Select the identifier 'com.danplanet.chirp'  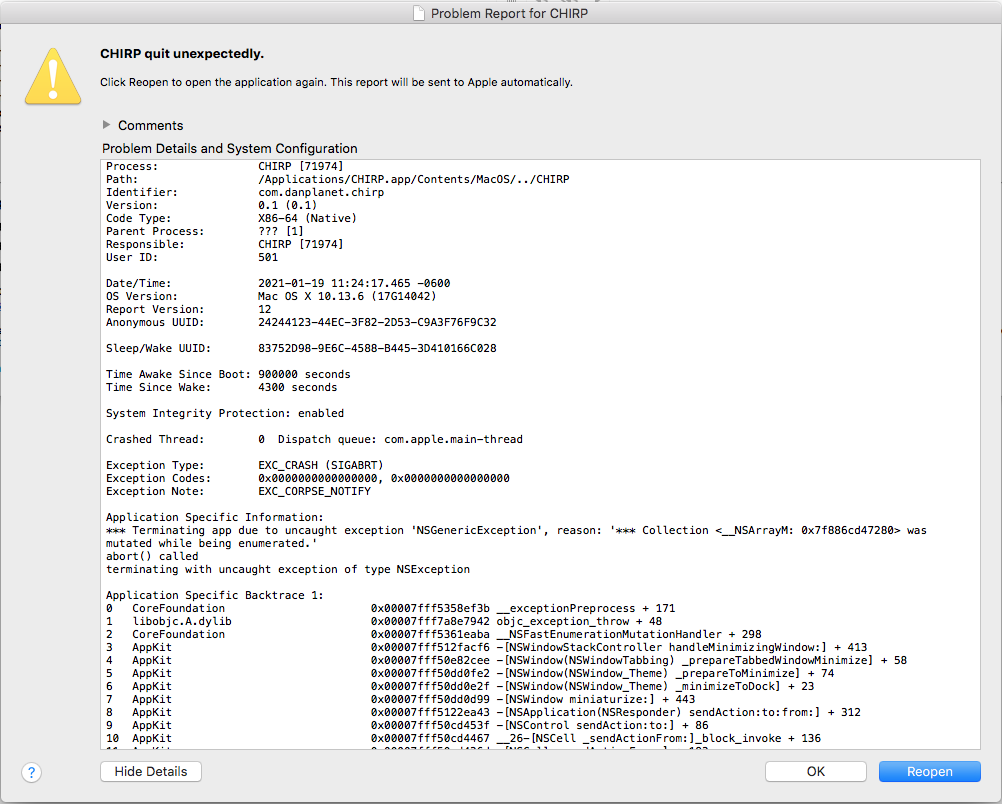[x=321, y=192]
